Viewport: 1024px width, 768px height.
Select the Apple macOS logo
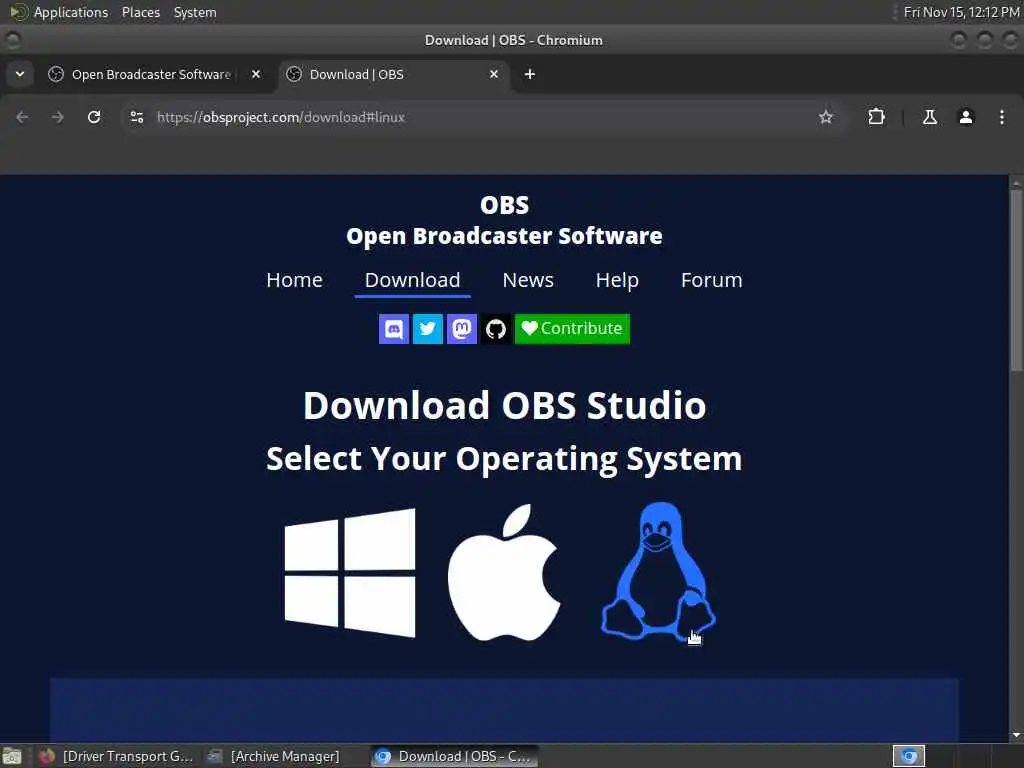click(504, 572)
